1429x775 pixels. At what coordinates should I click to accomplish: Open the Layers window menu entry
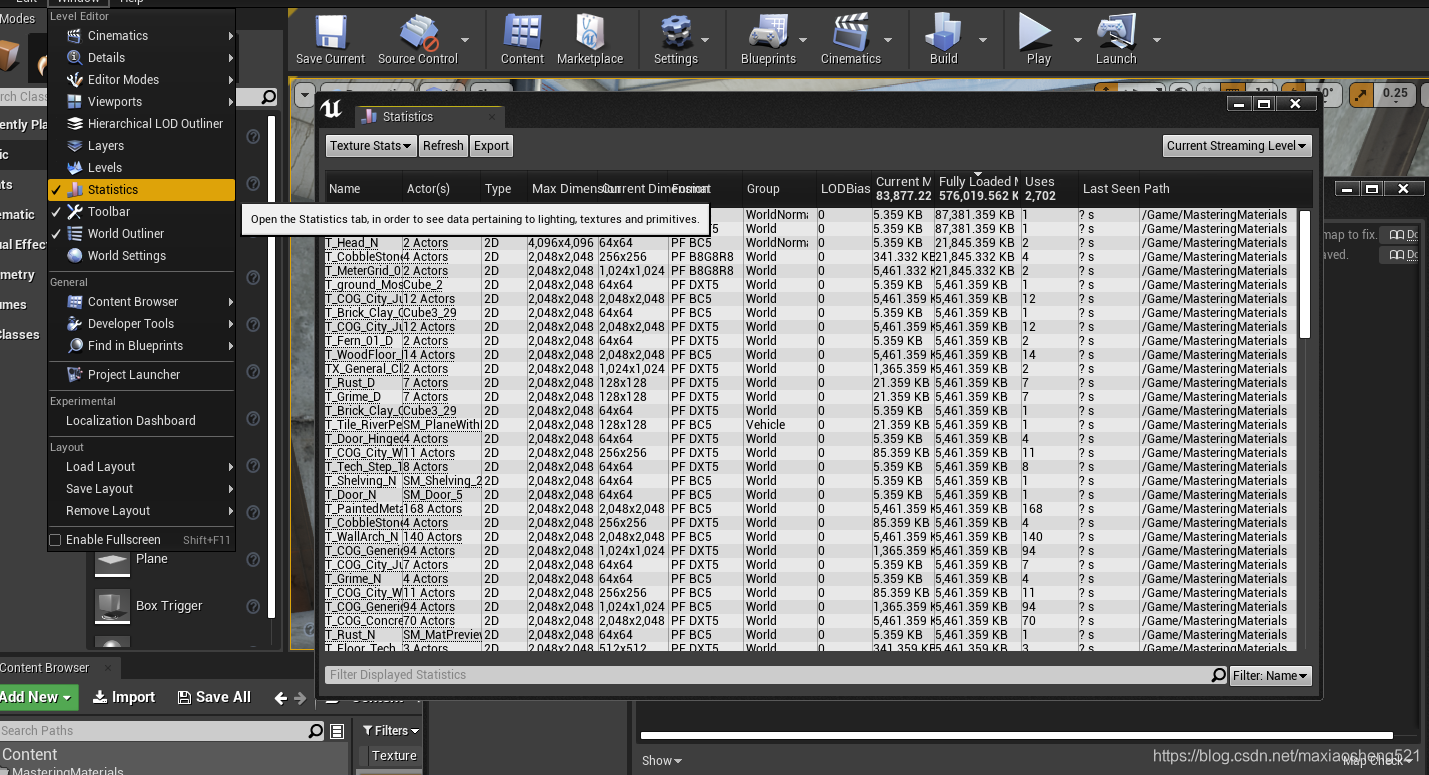tap(142, 146)
